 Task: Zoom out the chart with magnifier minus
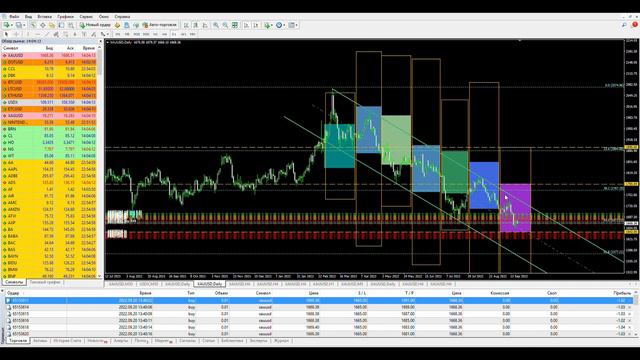225,25
